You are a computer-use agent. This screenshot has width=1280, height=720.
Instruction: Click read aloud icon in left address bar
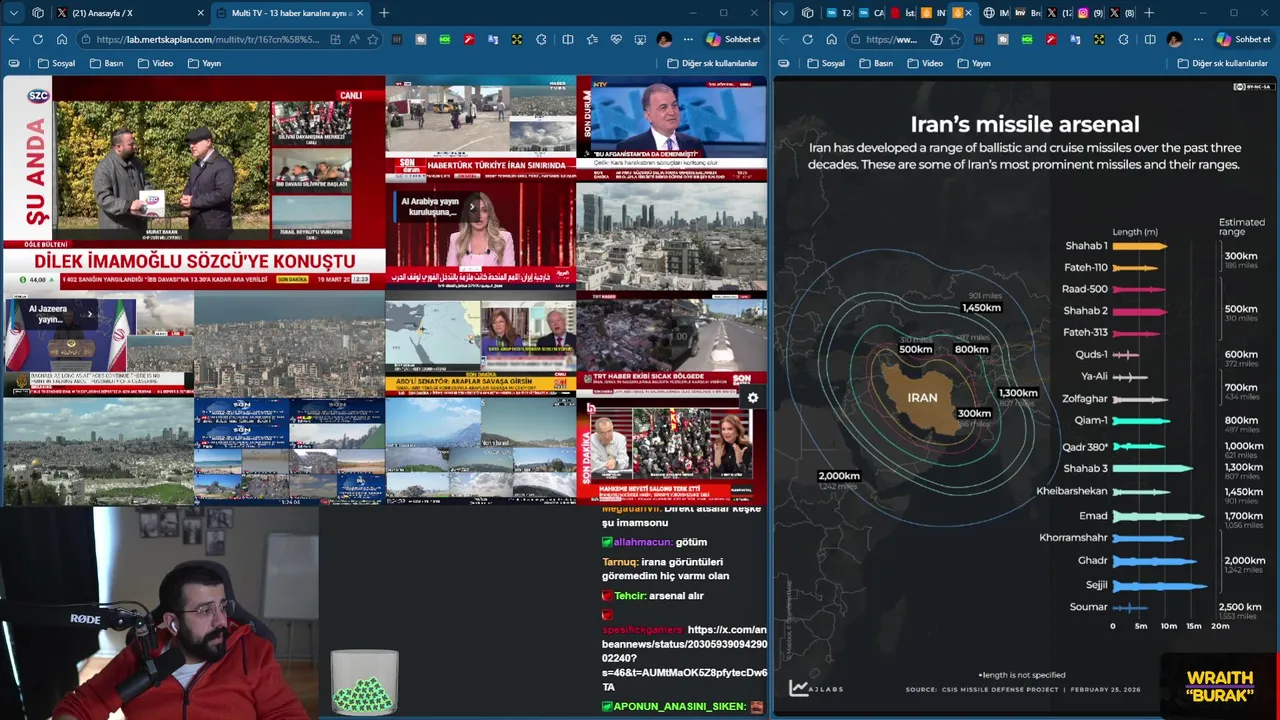point(355,39)
